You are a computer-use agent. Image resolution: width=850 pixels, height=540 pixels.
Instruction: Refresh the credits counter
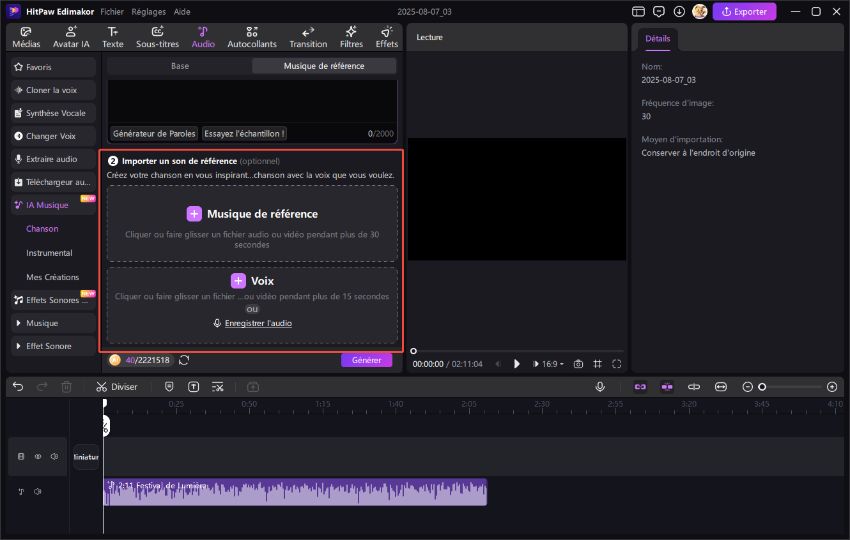point(184,360)
